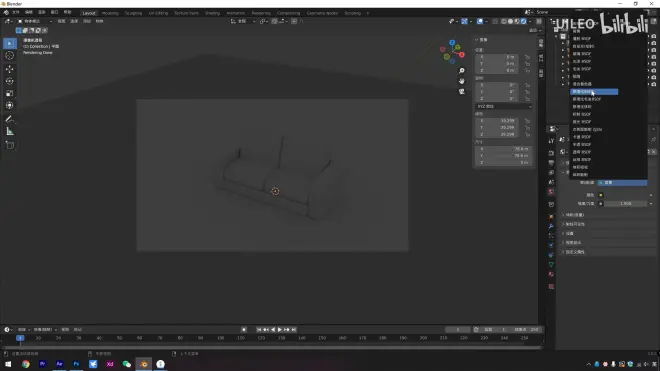The width and height of the screenshot is (660, 371).
Task: Open the Render properties tab icon
Action: pyautogui.click(x=551, y=153)
